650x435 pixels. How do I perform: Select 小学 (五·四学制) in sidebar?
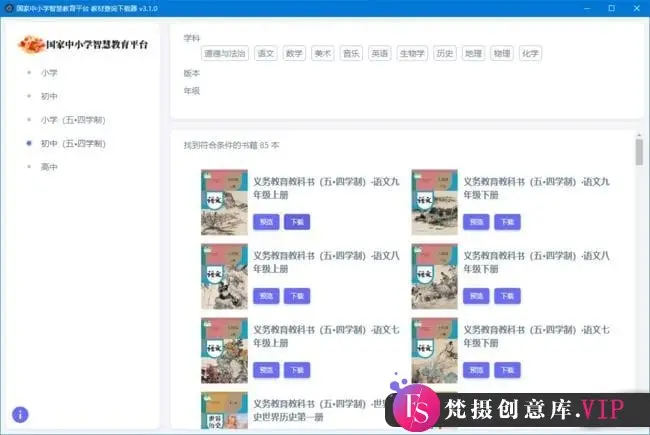click(x=73, y=120)
